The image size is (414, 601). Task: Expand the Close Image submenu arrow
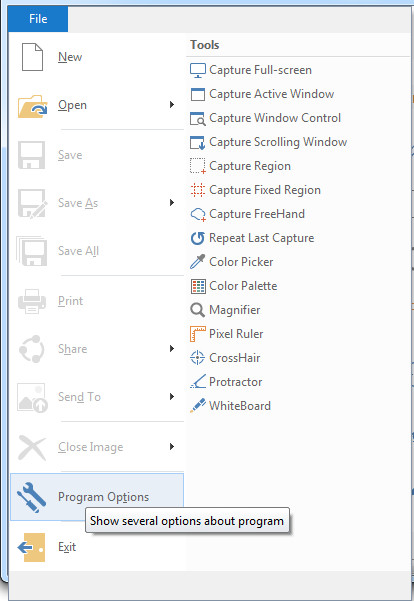(172, 447)
